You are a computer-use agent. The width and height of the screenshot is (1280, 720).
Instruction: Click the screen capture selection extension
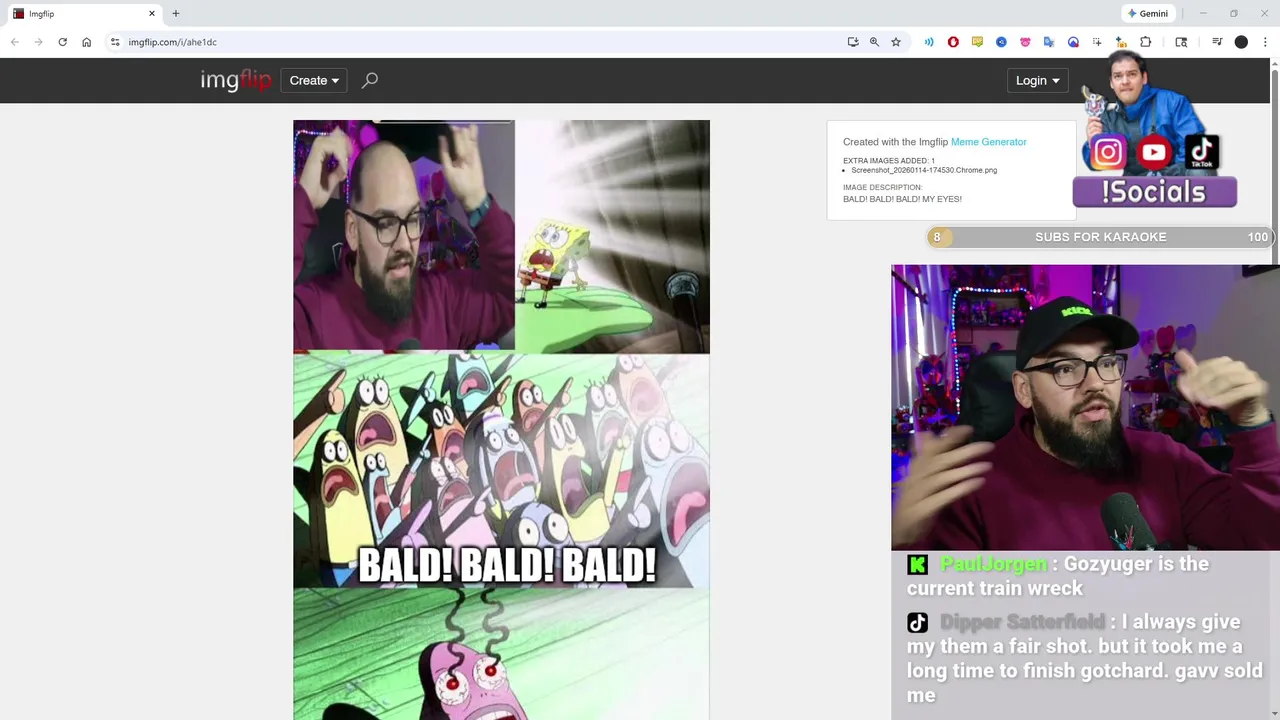pos(1097,42)
